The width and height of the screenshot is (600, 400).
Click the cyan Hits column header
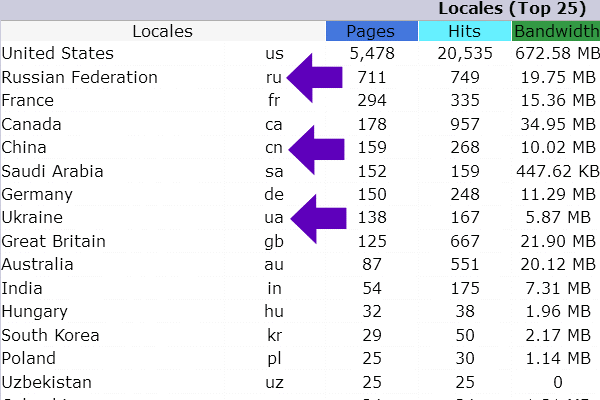tap(464, 31)
